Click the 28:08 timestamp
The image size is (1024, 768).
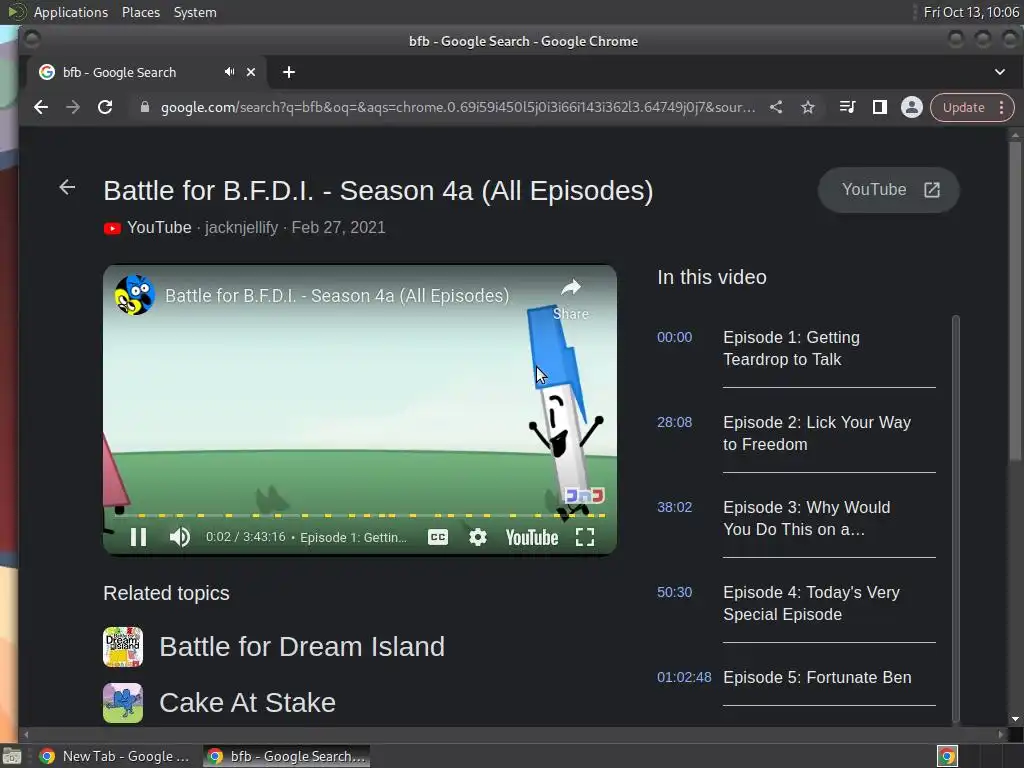tap(674, 423)
